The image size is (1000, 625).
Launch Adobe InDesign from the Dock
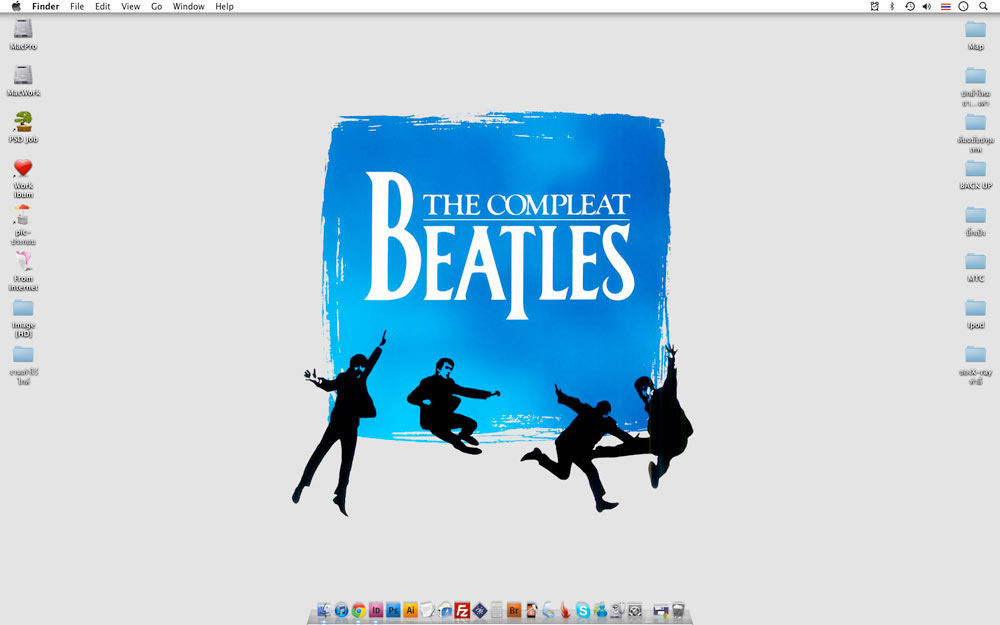376,610
